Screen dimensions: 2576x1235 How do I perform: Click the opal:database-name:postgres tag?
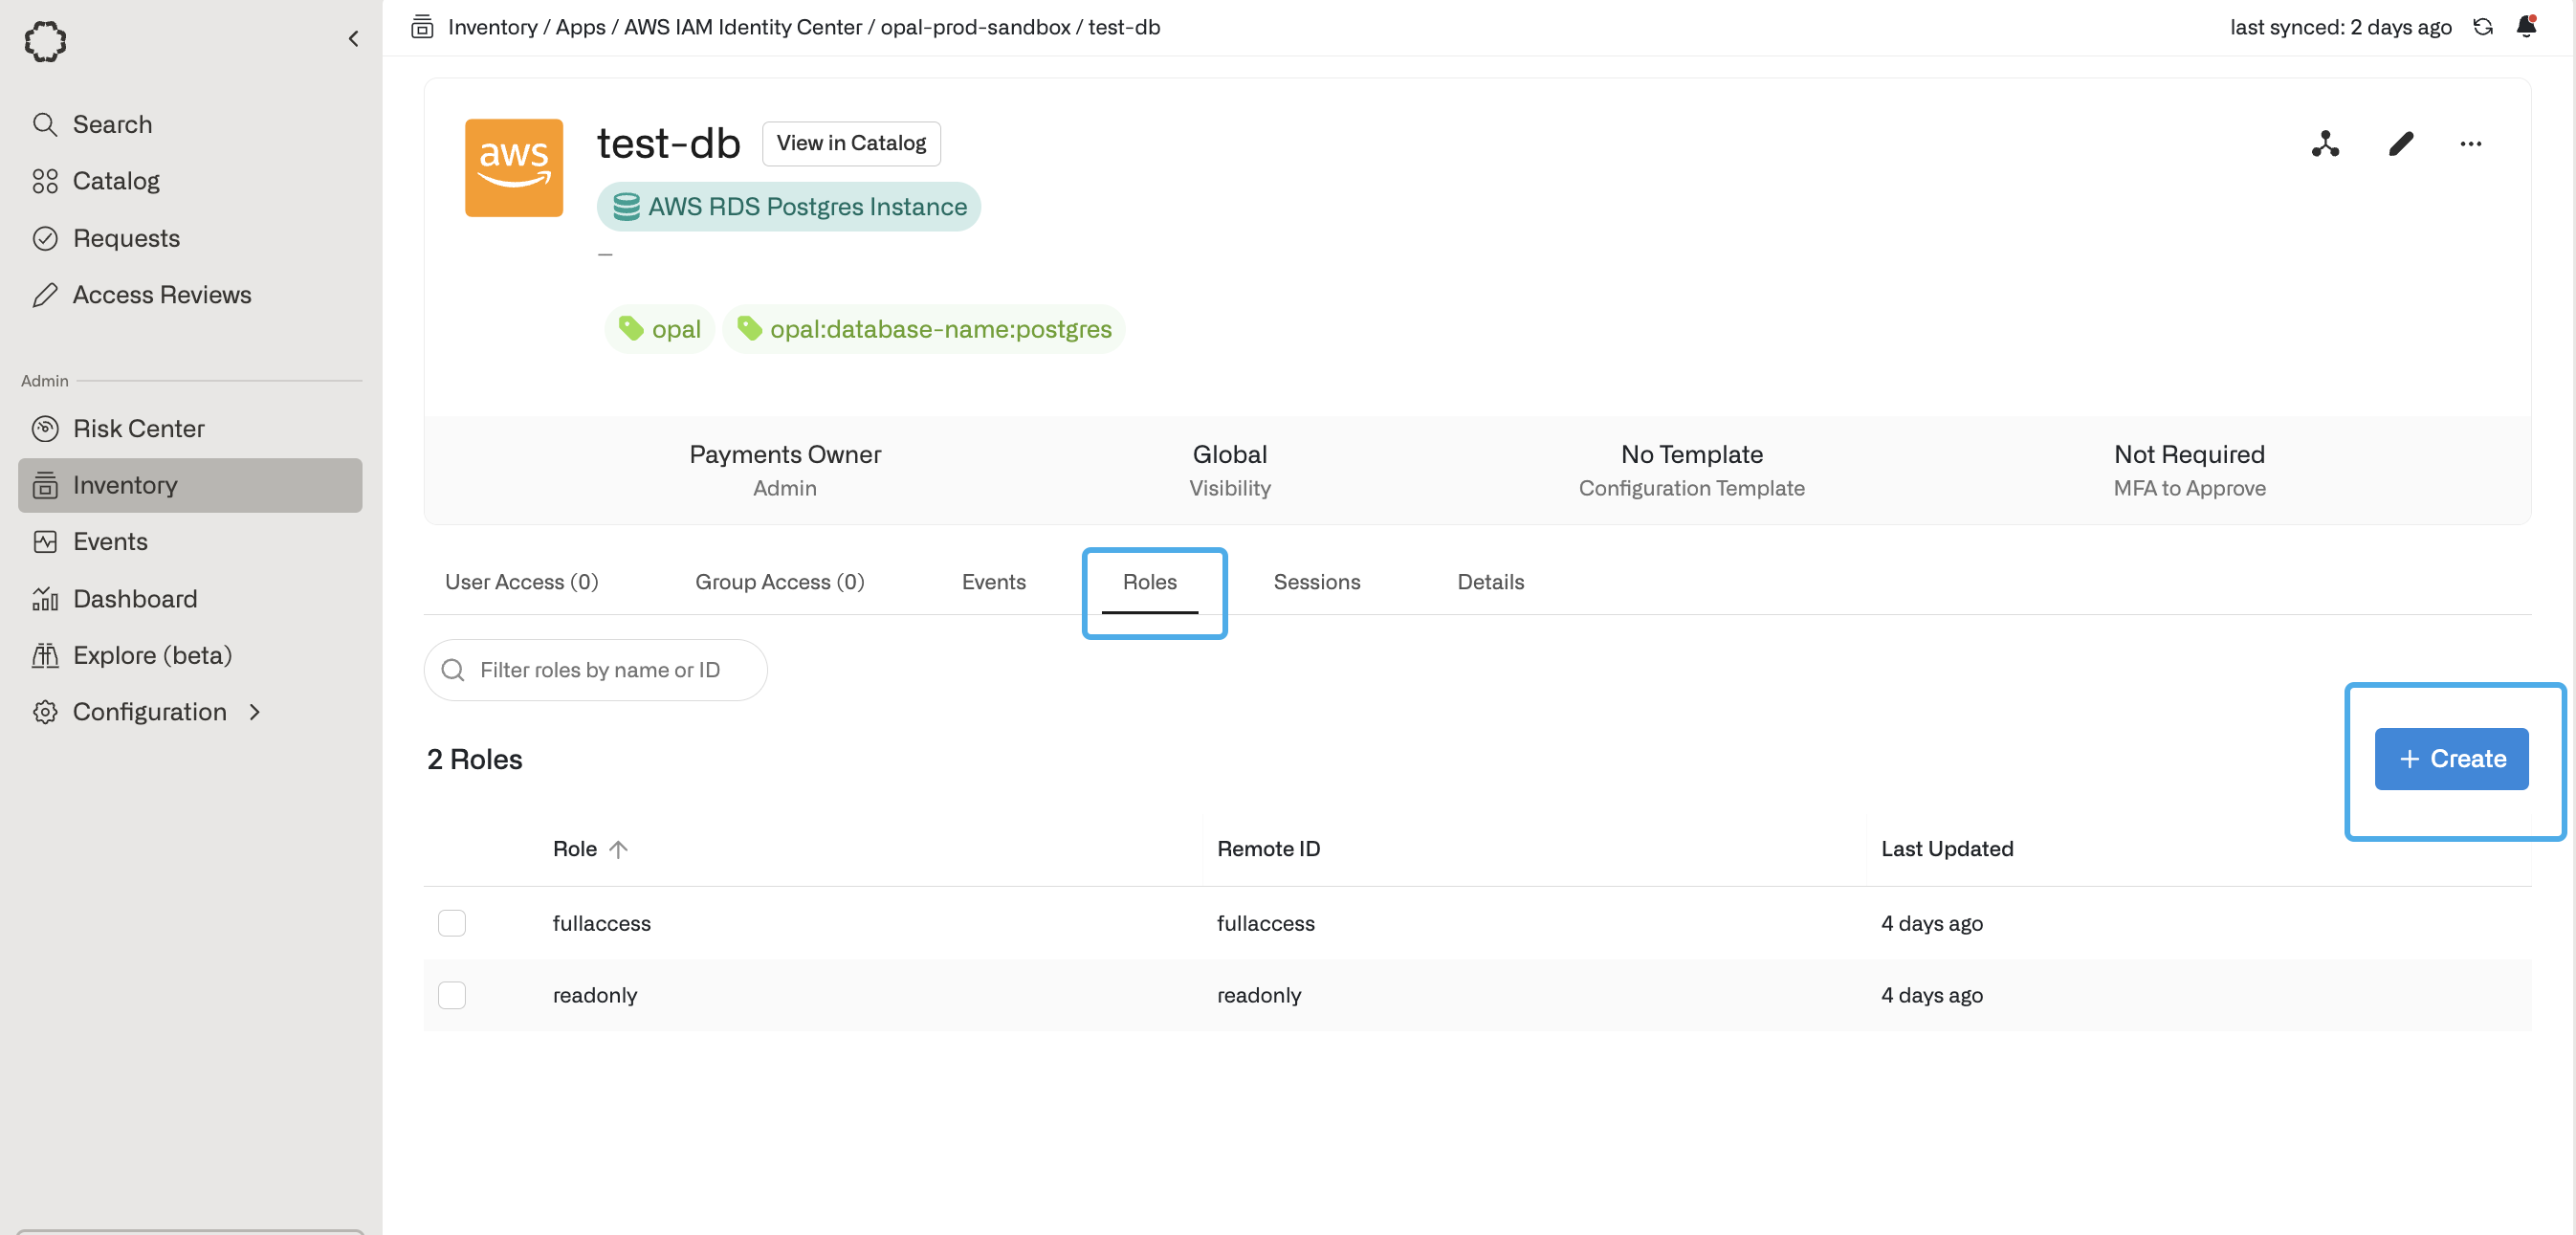tap(924, 329)
